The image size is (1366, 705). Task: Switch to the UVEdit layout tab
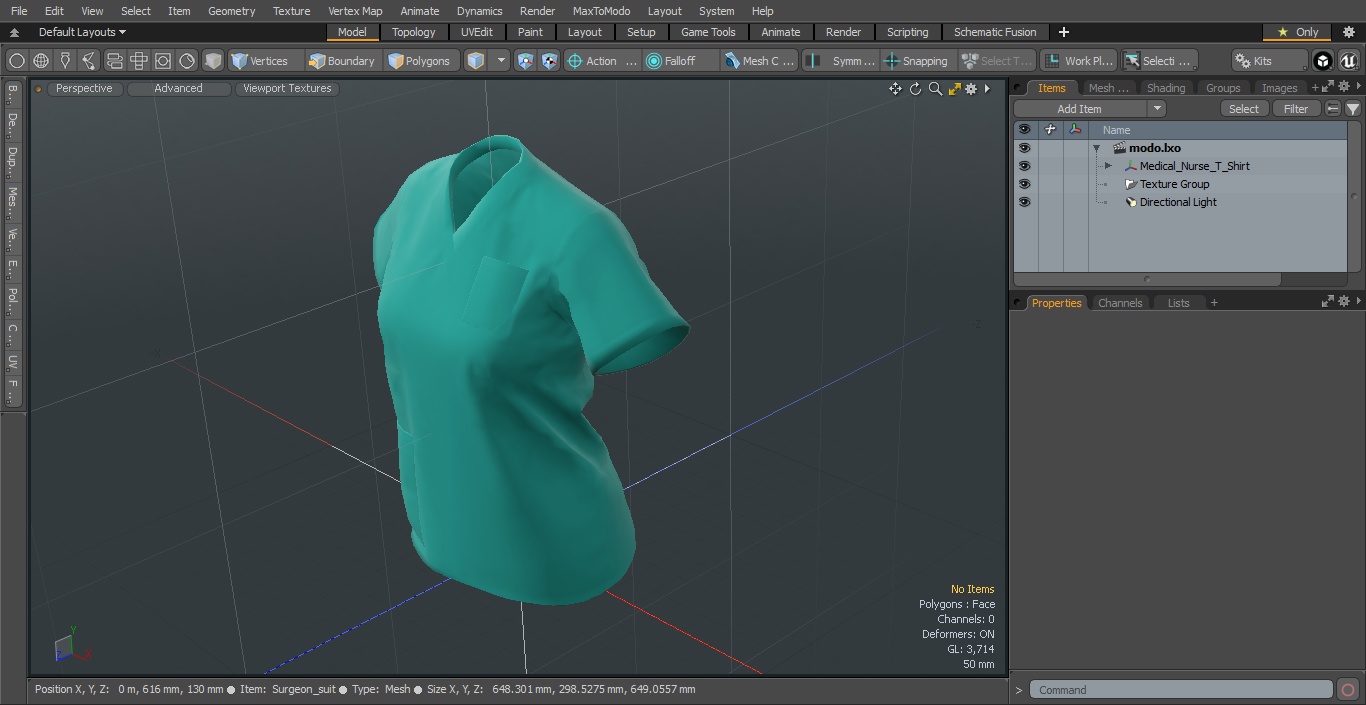(x=477, y=32)
